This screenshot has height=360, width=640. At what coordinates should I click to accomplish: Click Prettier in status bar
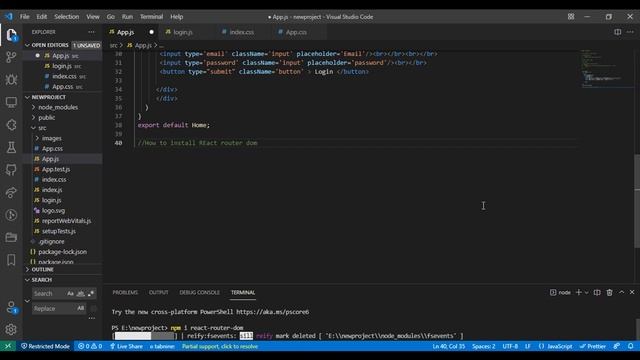(593, 346)
